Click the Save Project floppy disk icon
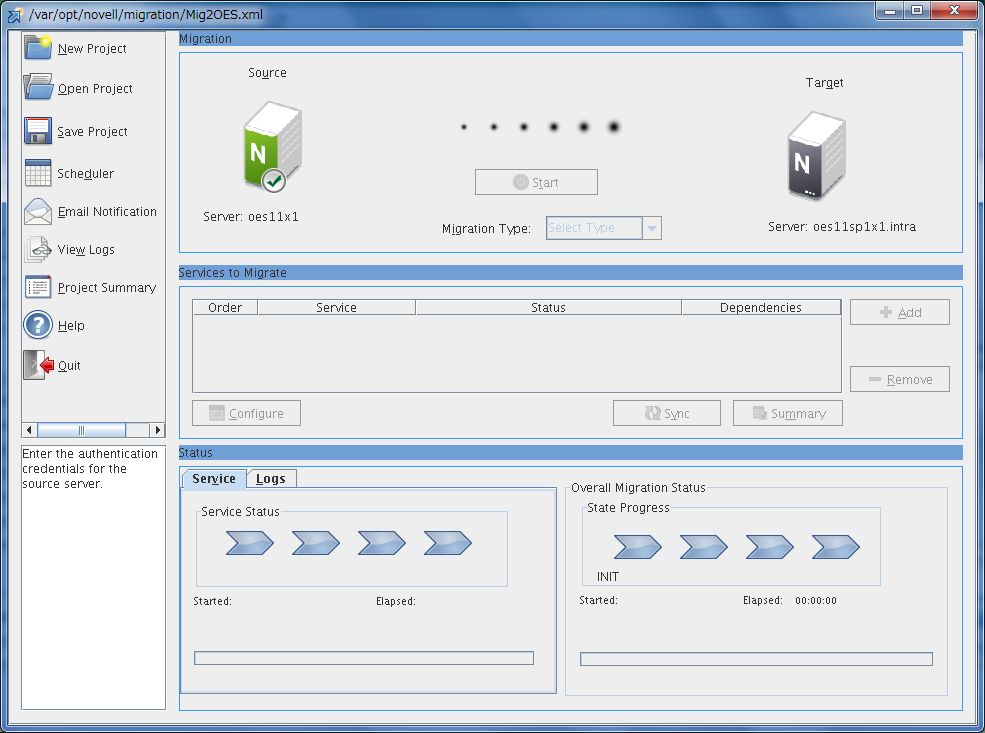The height and width of the screenshot is (733, 985). point(38,131)
